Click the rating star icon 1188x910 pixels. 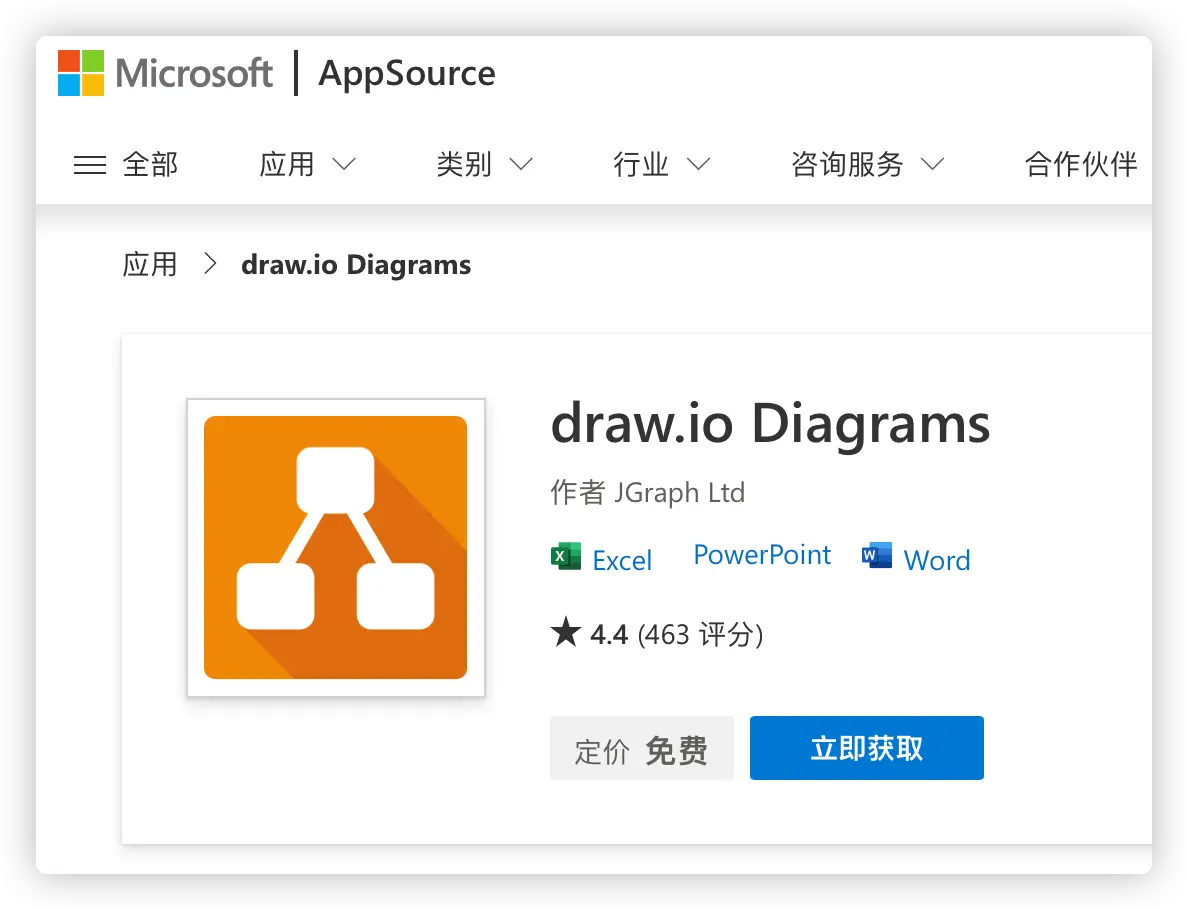coord(566,633)
